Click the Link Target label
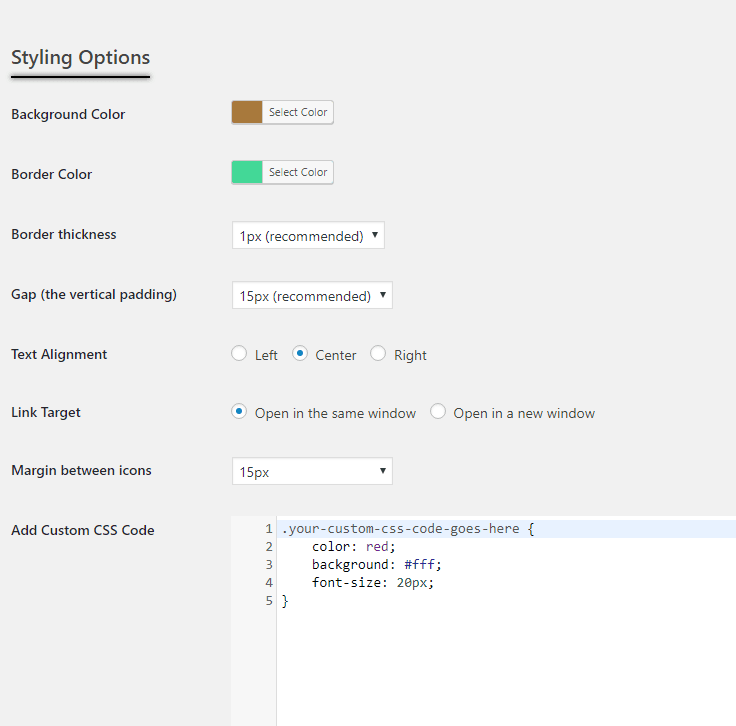Screen dimensions: 736x726 pyautogui.click(x=46, y=413)
